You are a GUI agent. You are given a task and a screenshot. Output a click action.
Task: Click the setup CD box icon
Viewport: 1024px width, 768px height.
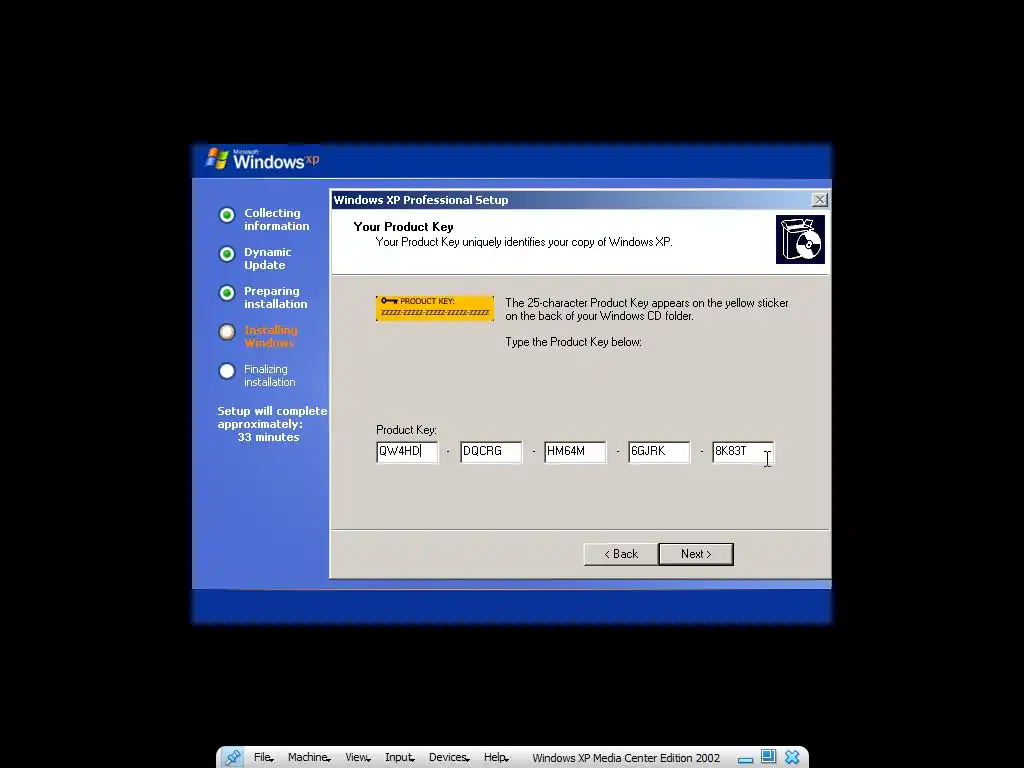point(800,240)
